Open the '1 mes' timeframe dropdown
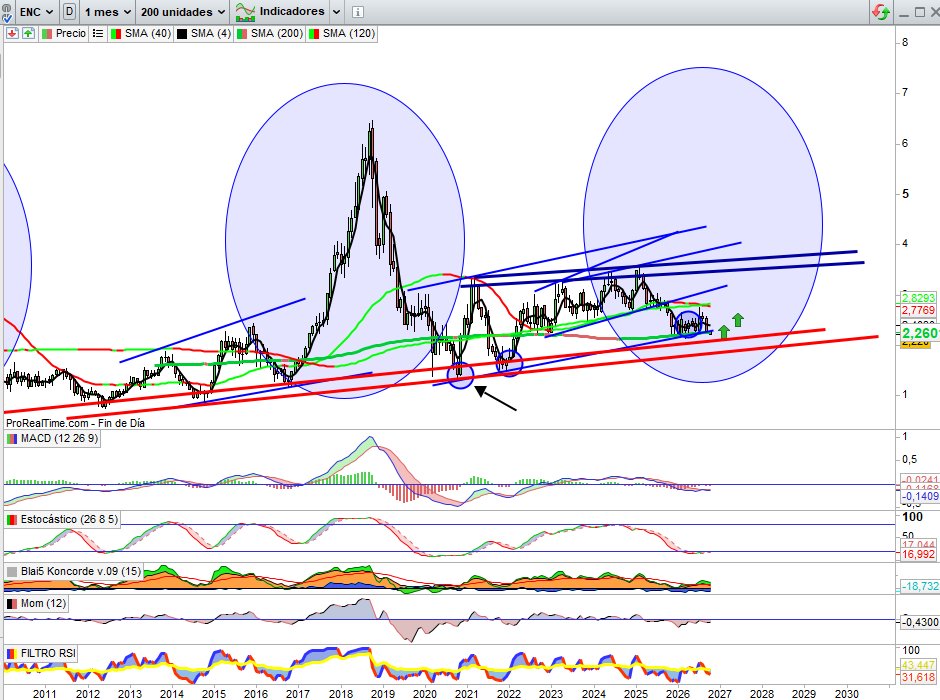Screen dimensions: 940x700 pyautogui.click(x=107, y=11)
